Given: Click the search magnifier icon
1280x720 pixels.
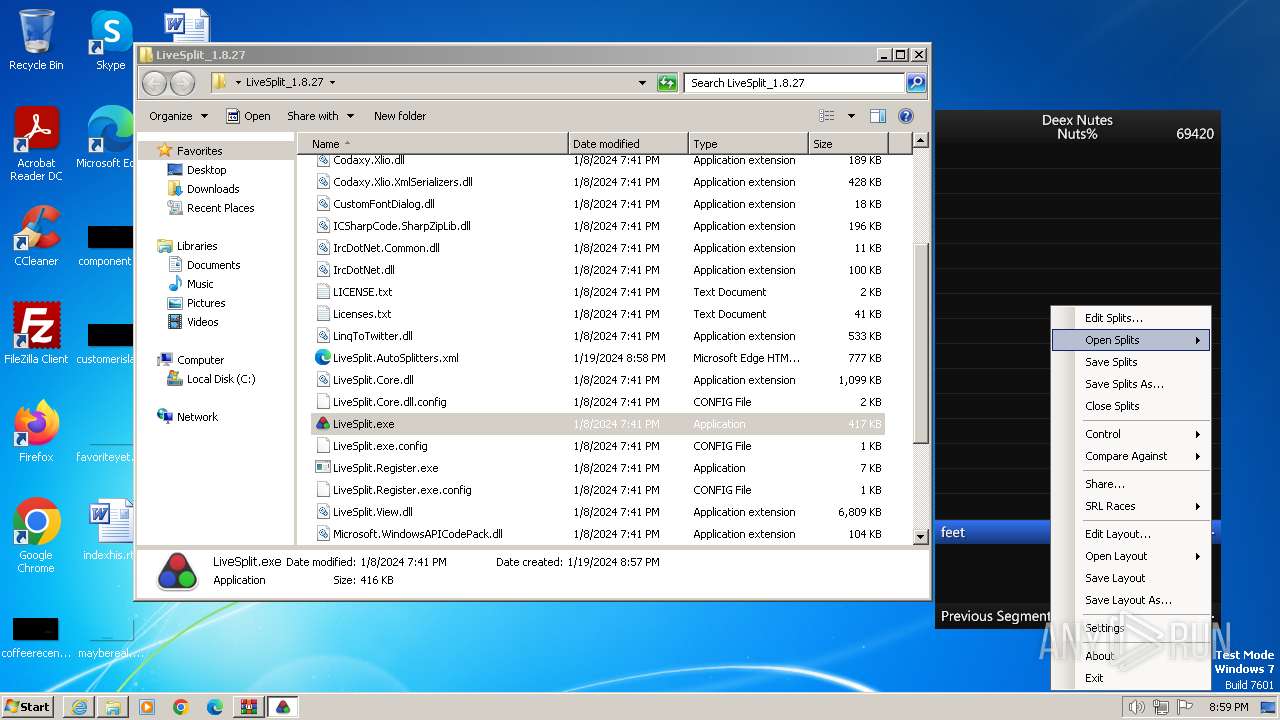Looking at the screenshot, I should pyautogui.click(x=916, y=83).
